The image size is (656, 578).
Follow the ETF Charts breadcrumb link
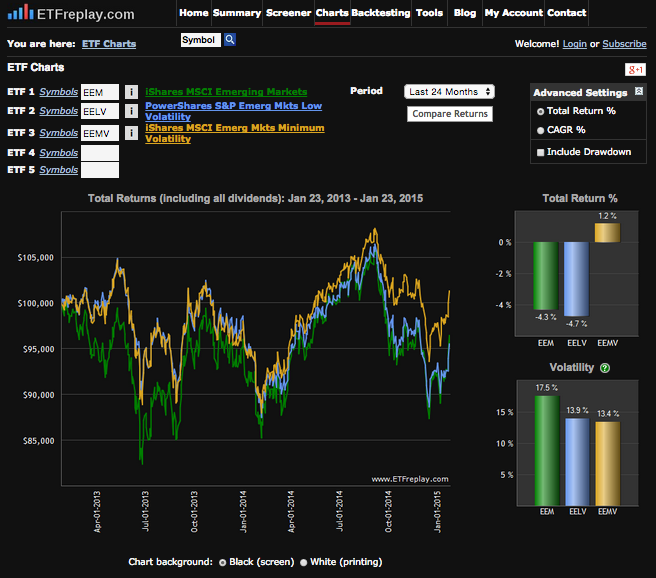coord(109,44)
